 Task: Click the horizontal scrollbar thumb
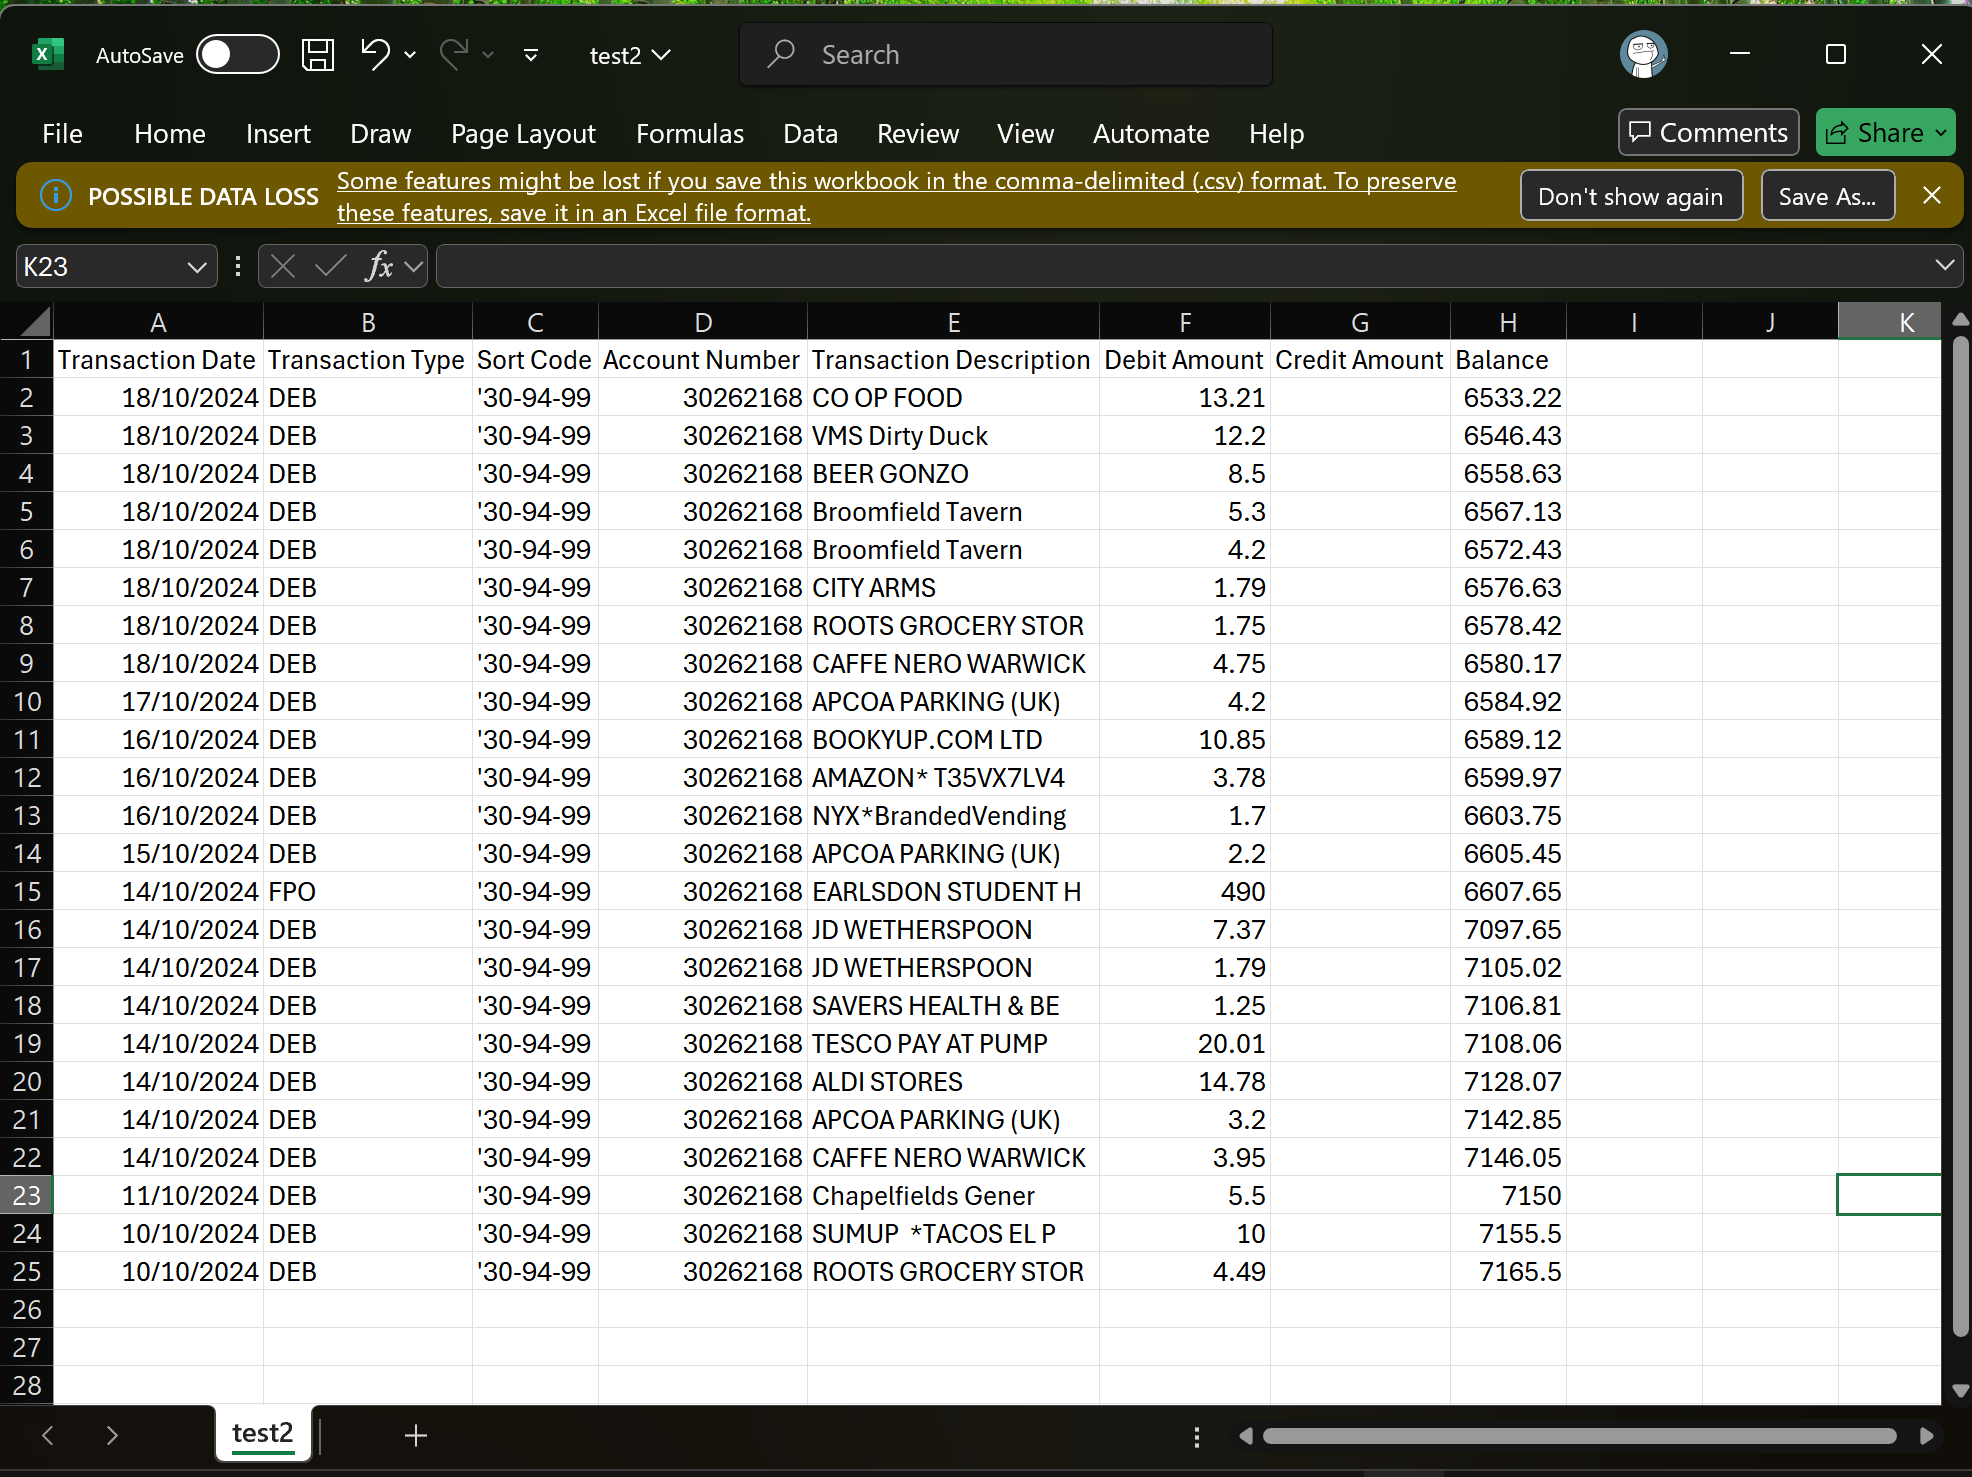tap(1578, 1436)
